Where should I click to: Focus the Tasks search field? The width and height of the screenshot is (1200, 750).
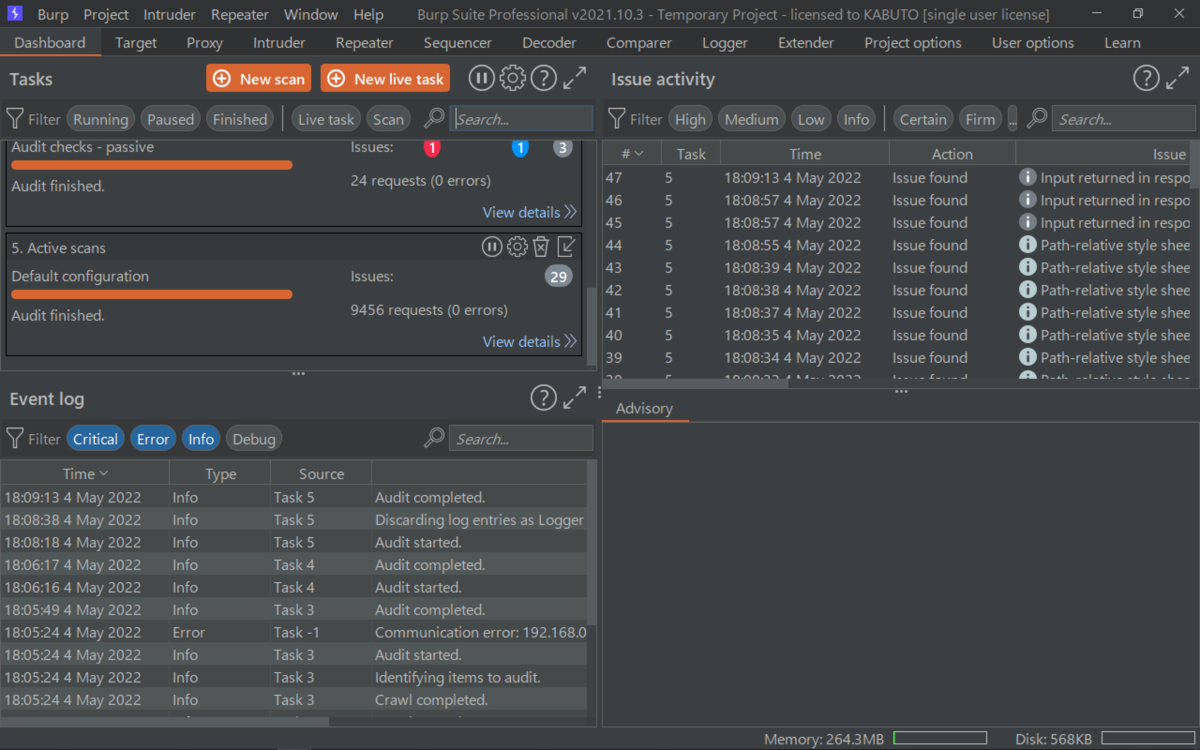coord(521,119)
